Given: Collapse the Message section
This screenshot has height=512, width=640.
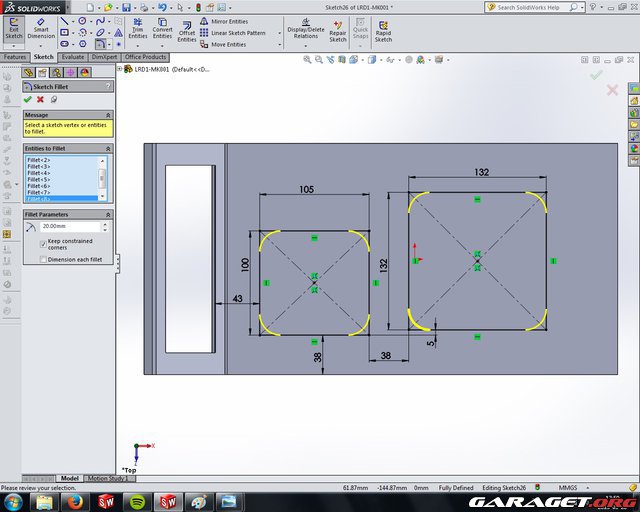Looking at the screenshot, I should click(107, 114).
